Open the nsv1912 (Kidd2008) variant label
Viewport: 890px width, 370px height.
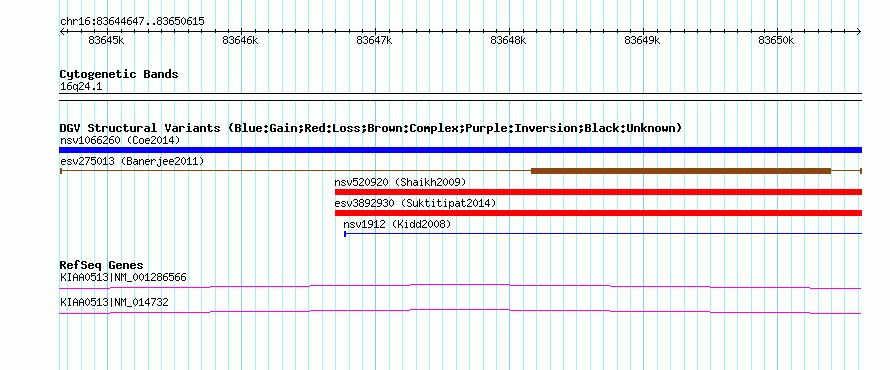coord(397,225)
